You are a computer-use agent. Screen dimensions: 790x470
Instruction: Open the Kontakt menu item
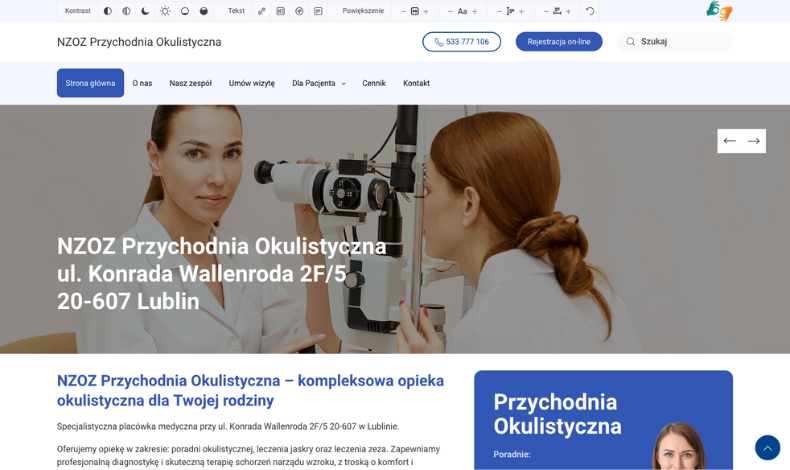coord(416,83)
